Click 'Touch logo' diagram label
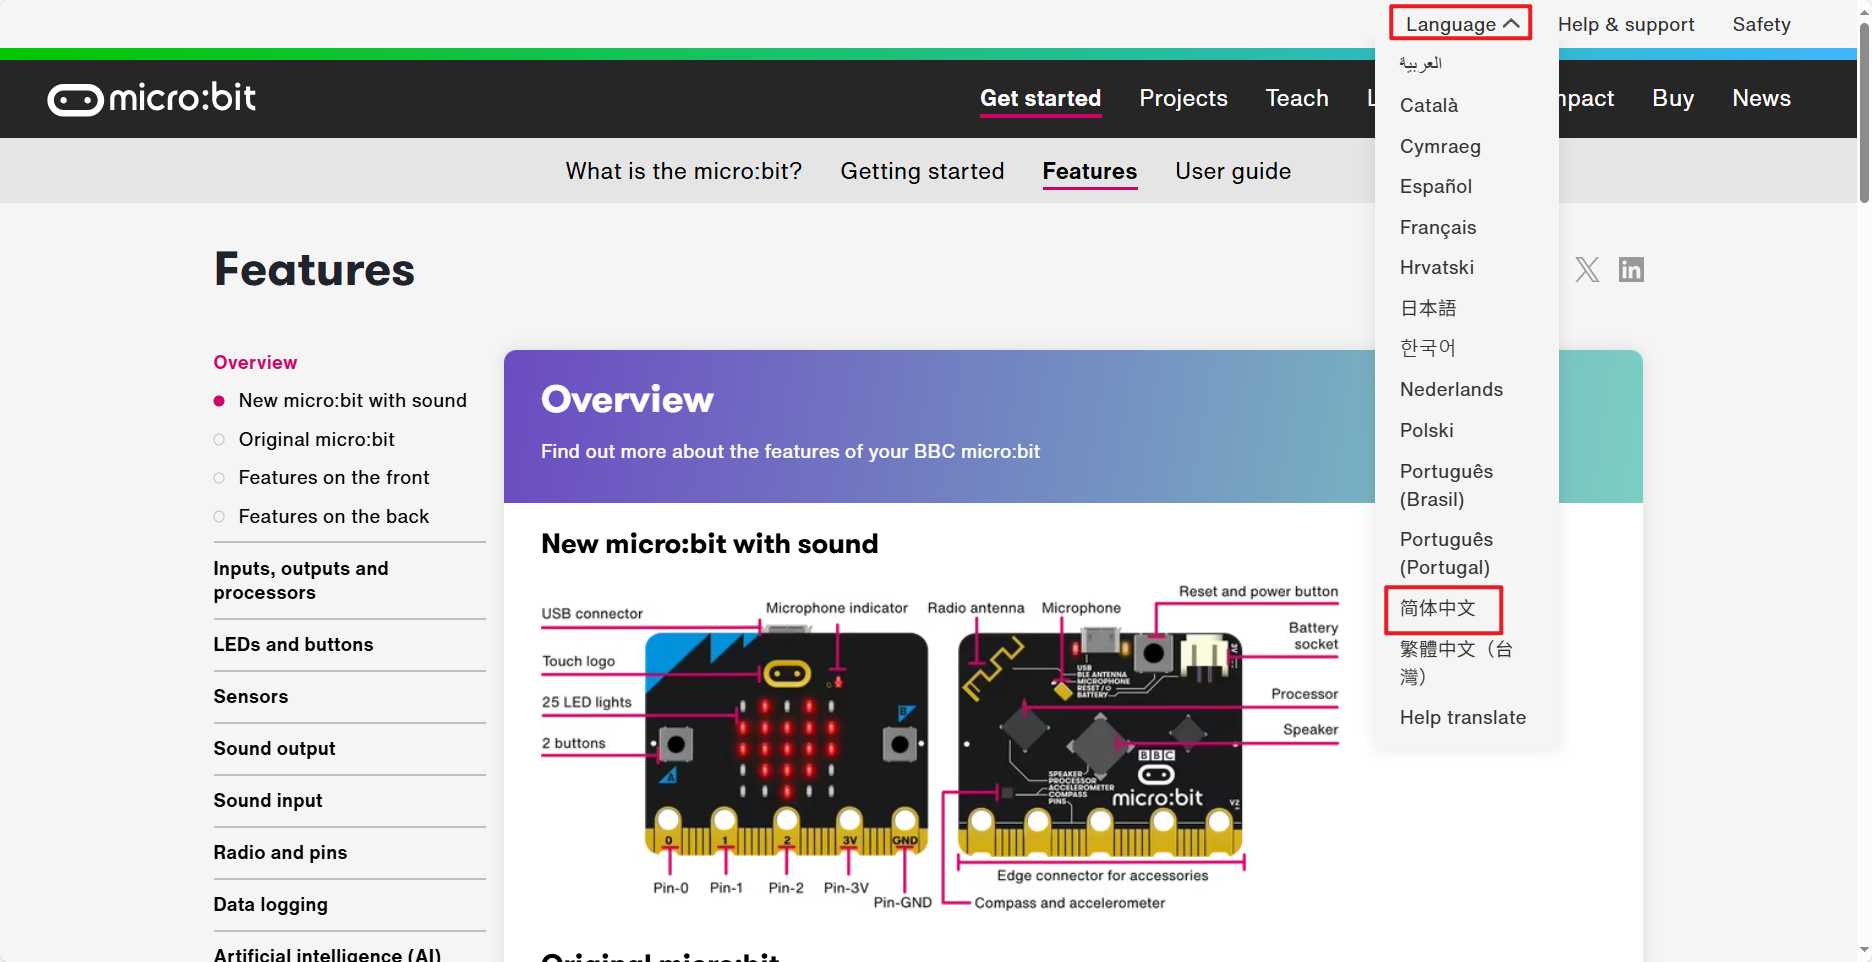The height and width of the screenshot is (962, 1872). pyautogui.click(x=578, y=661)
